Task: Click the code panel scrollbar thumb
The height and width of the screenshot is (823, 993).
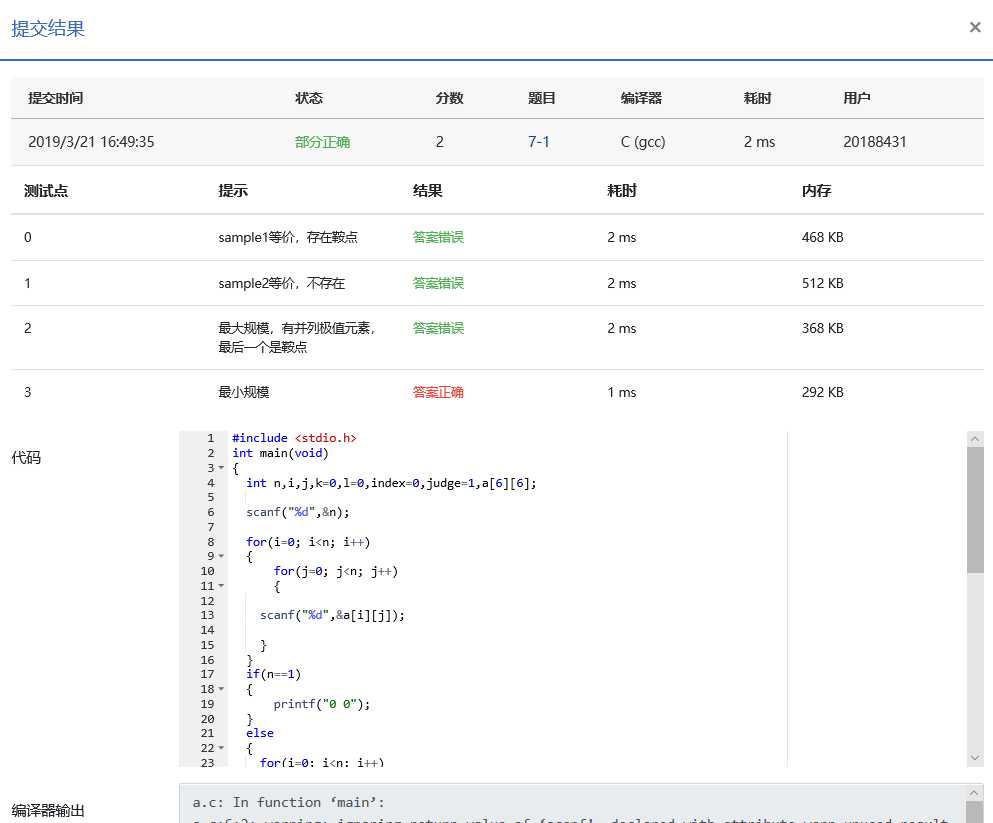Action: coord(975,510)
